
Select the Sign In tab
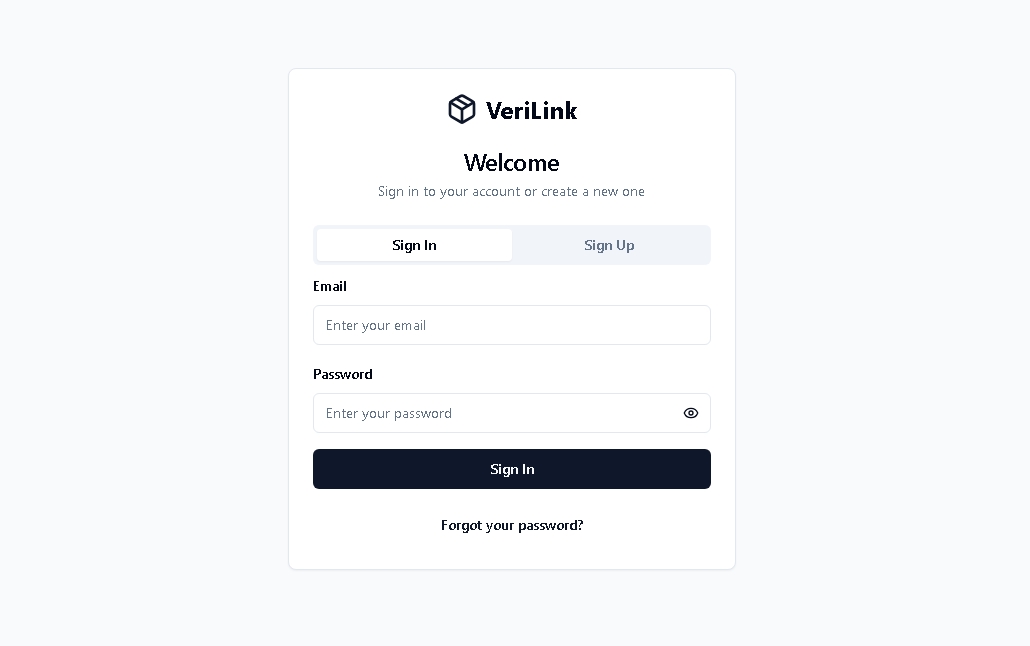pos(414,245)
